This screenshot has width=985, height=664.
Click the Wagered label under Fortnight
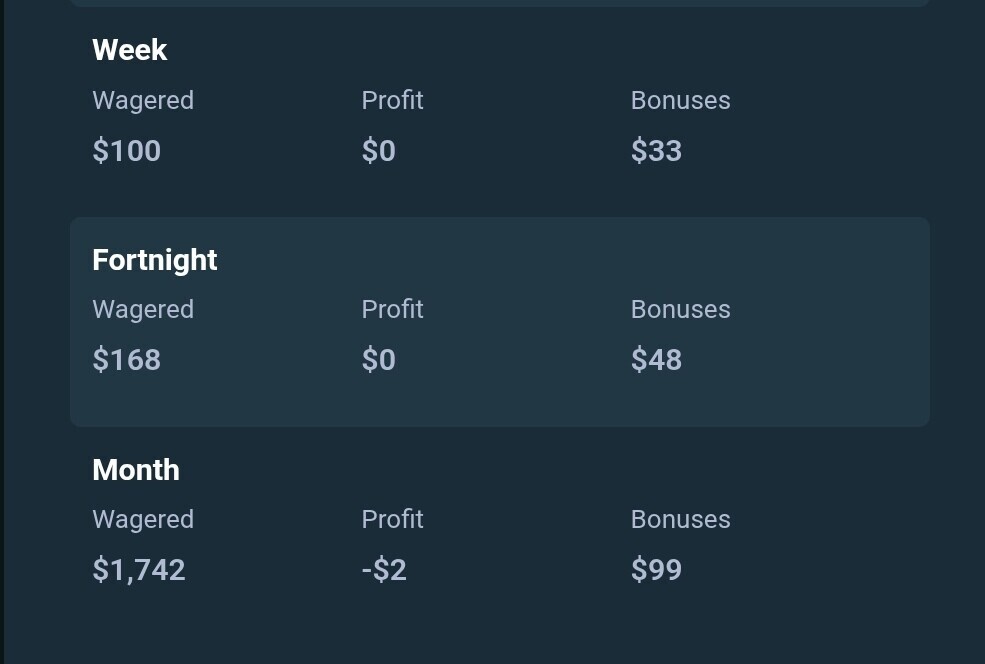click(143, 310)
